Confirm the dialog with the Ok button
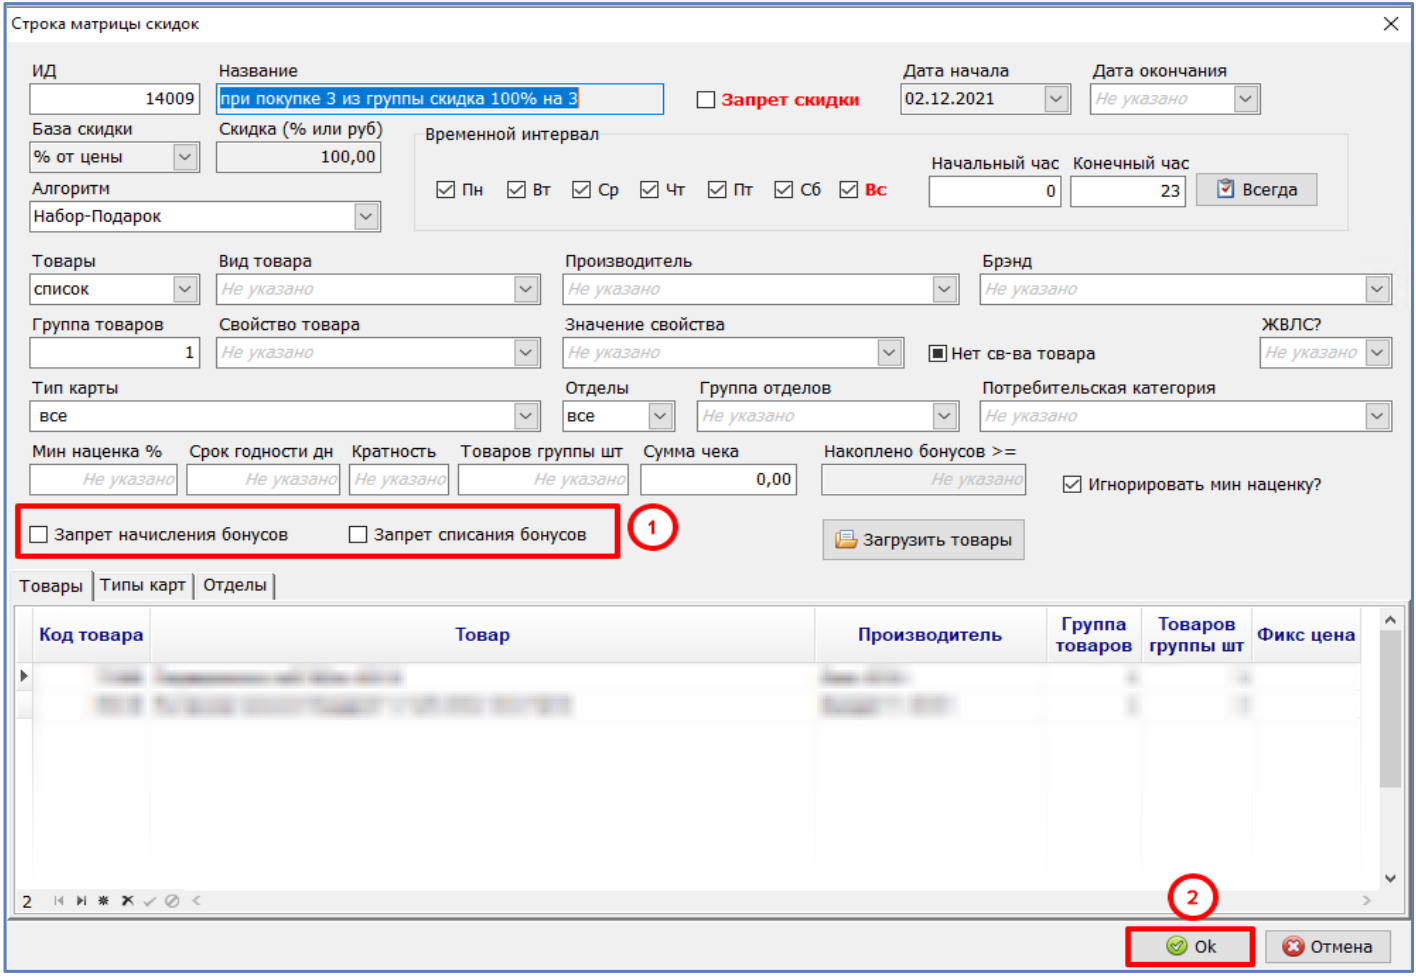The image size is (1416, 980). 1190,946
